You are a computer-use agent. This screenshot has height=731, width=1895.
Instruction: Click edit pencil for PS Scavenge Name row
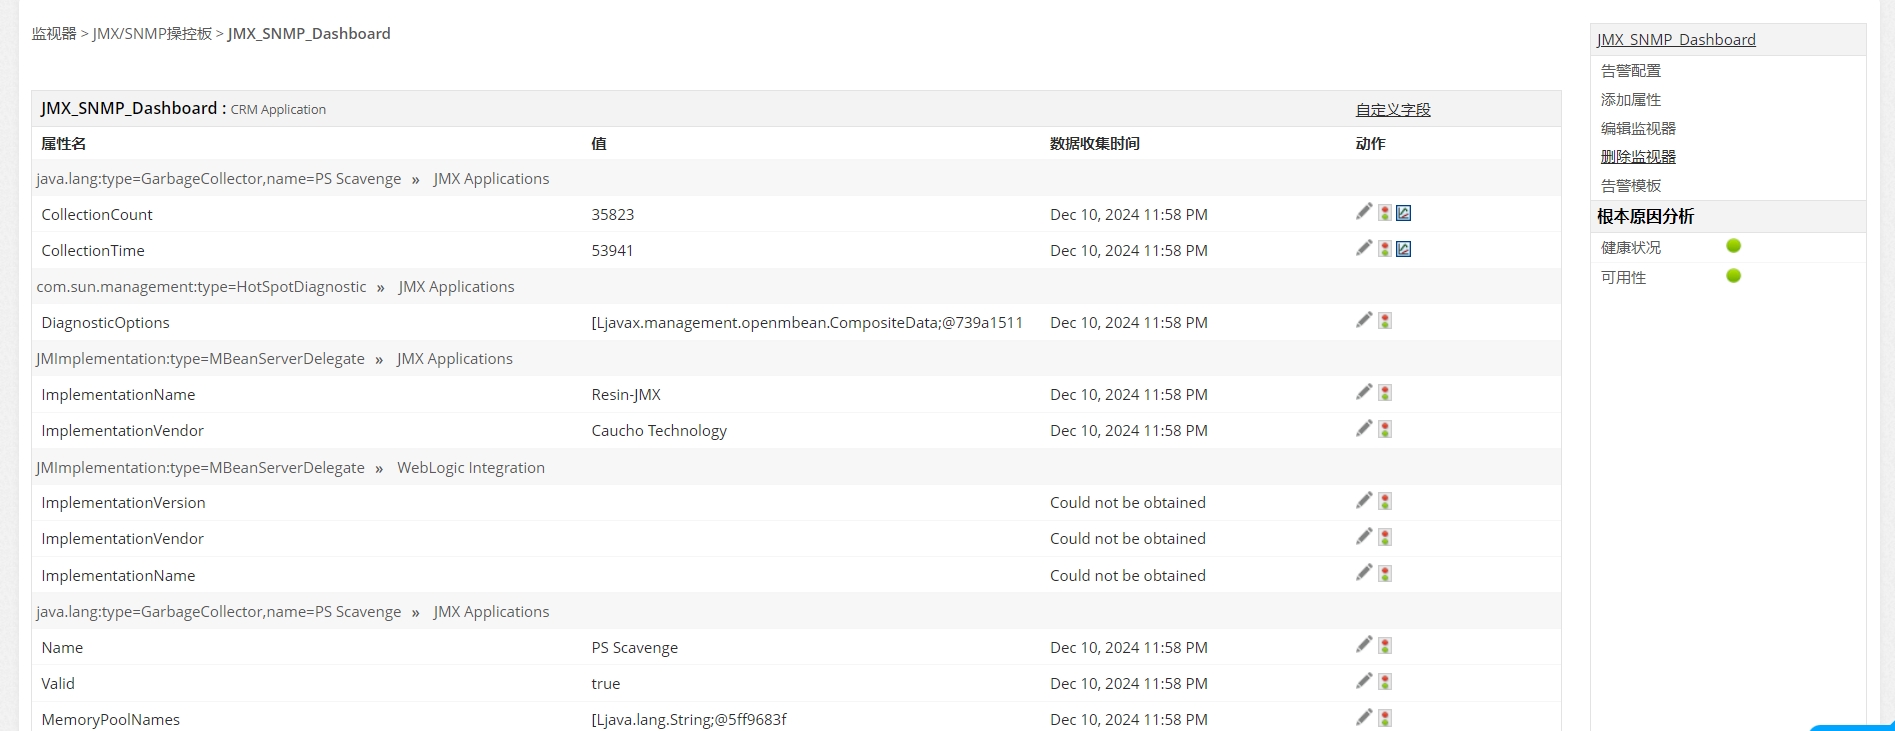tap(1364, 645)
